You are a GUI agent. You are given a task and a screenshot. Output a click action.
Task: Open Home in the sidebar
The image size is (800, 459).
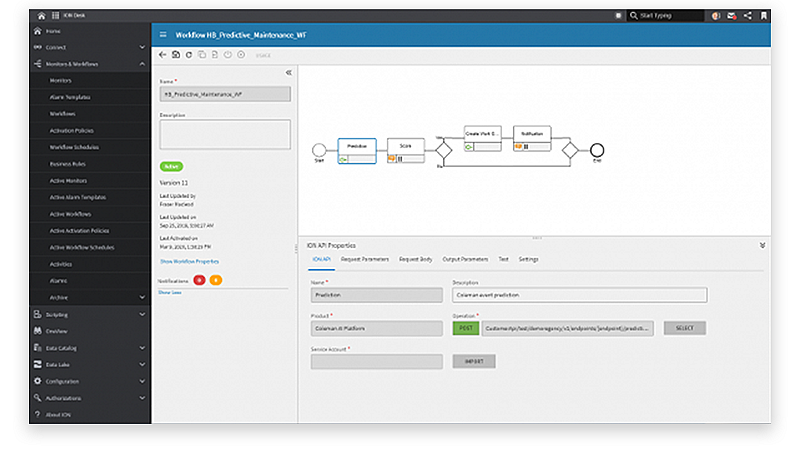click(90, 31)
